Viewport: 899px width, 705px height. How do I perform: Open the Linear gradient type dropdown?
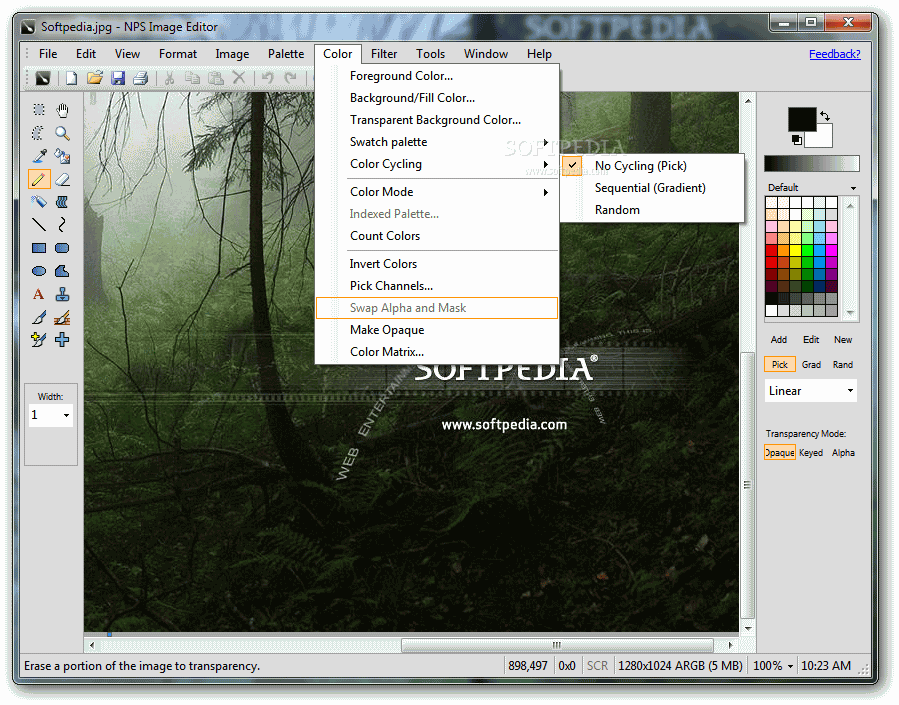coord(850,391)
